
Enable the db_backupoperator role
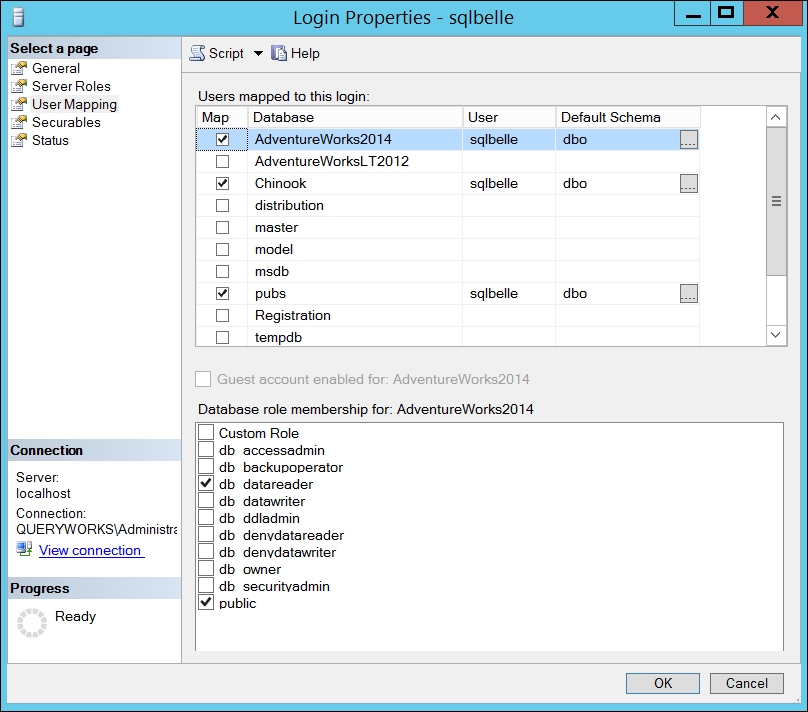pyautogui.click(x=206, y=466)
